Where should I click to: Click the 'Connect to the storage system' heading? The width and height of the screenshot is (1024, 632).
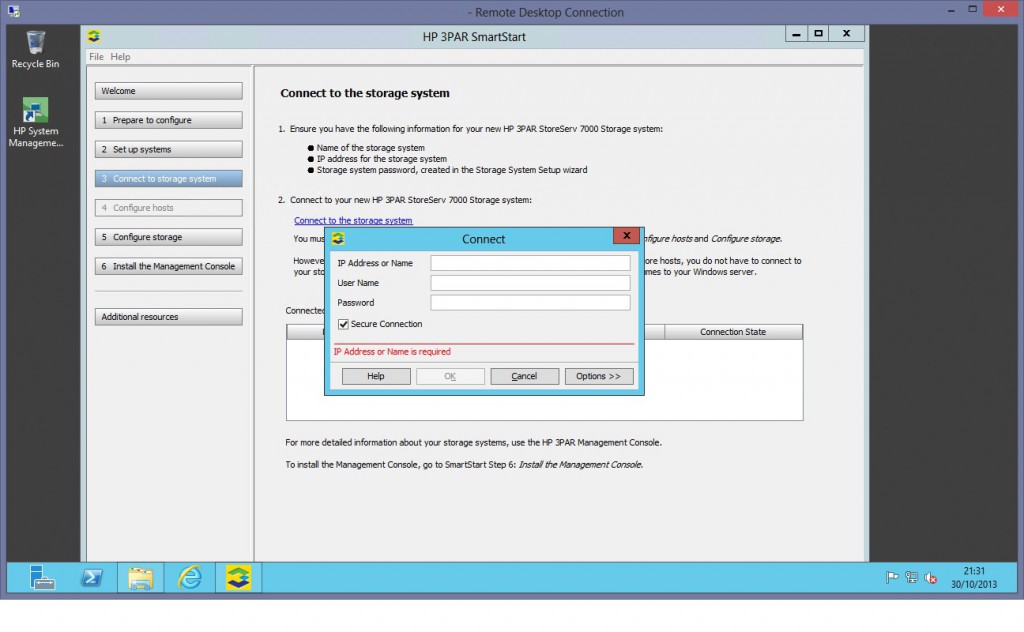(x=364, y=93)
